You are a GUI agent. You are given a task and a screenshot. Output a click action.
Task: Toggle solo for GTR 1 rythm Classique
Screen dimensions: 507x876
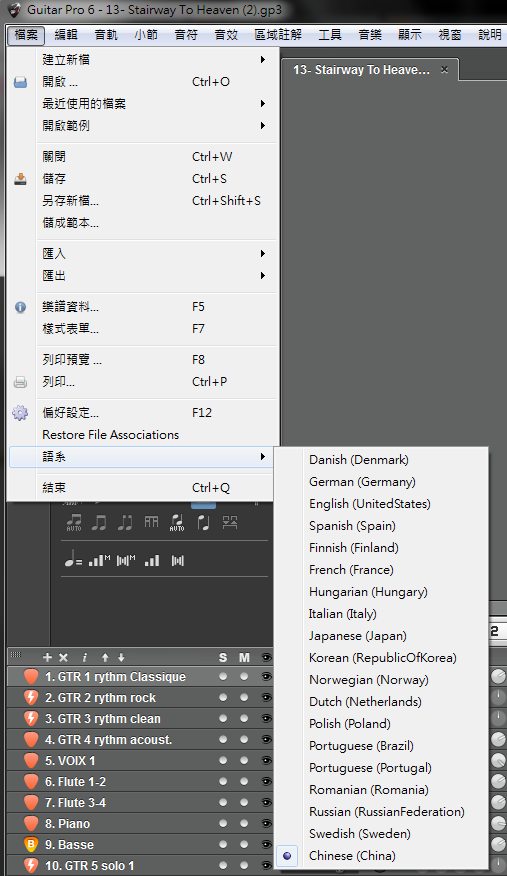223,677
